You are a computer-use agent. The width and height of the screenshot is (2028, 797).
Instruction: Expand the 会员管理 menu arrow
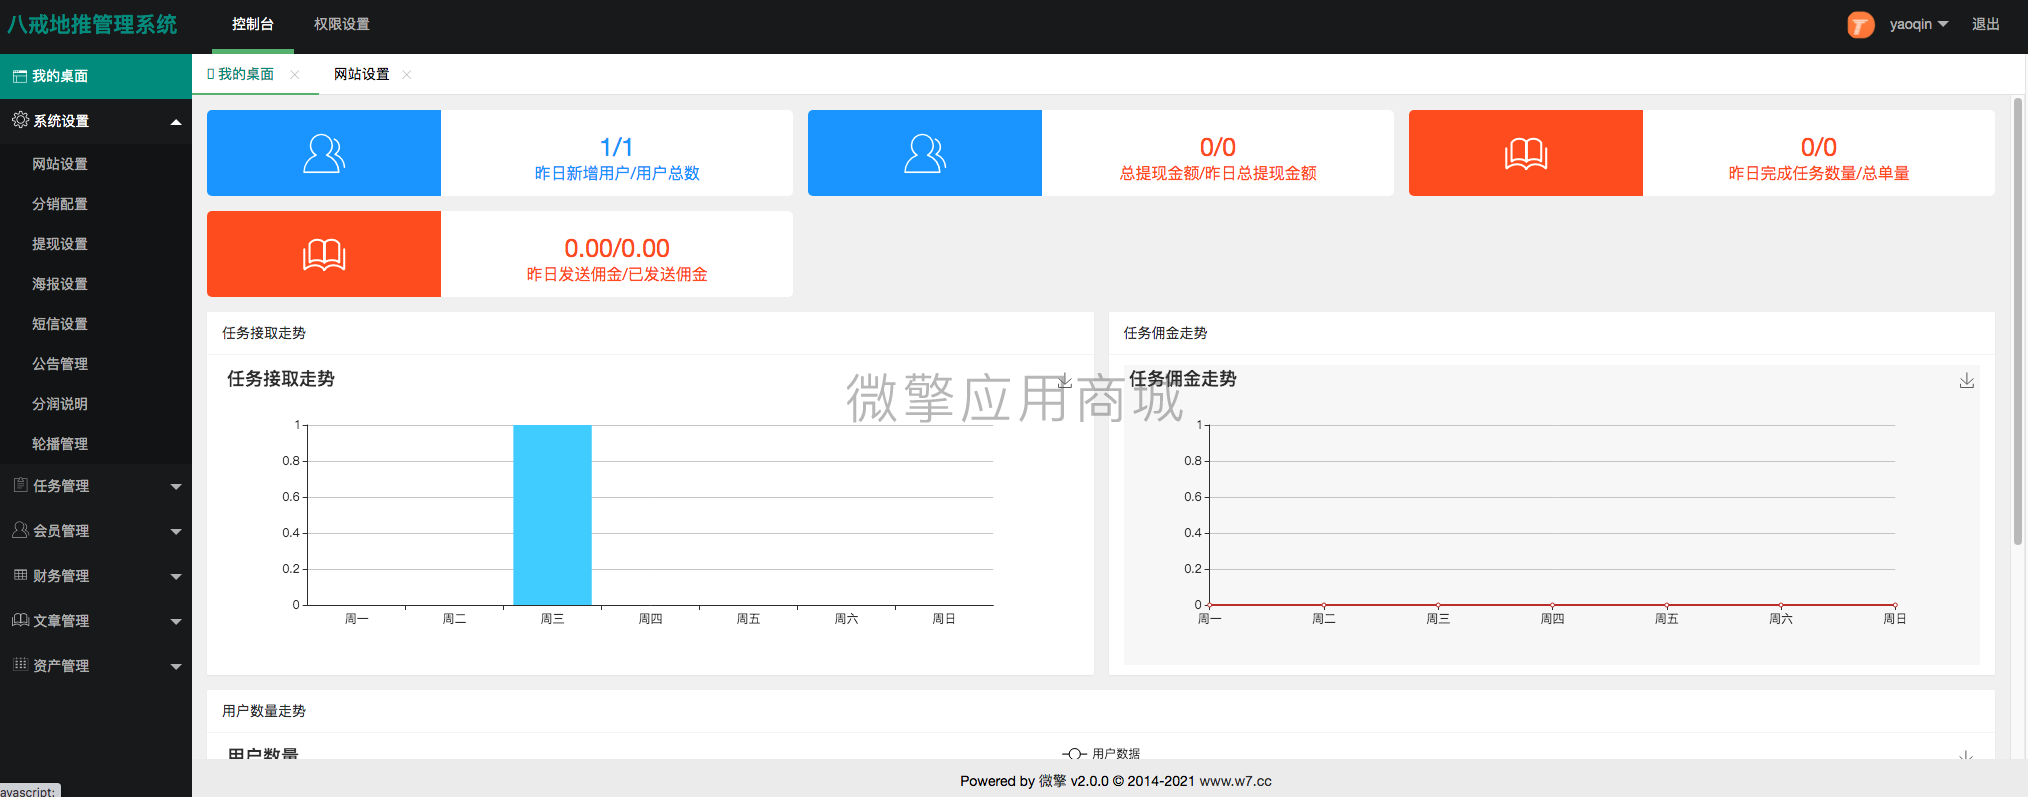click(x=176, y=532)
